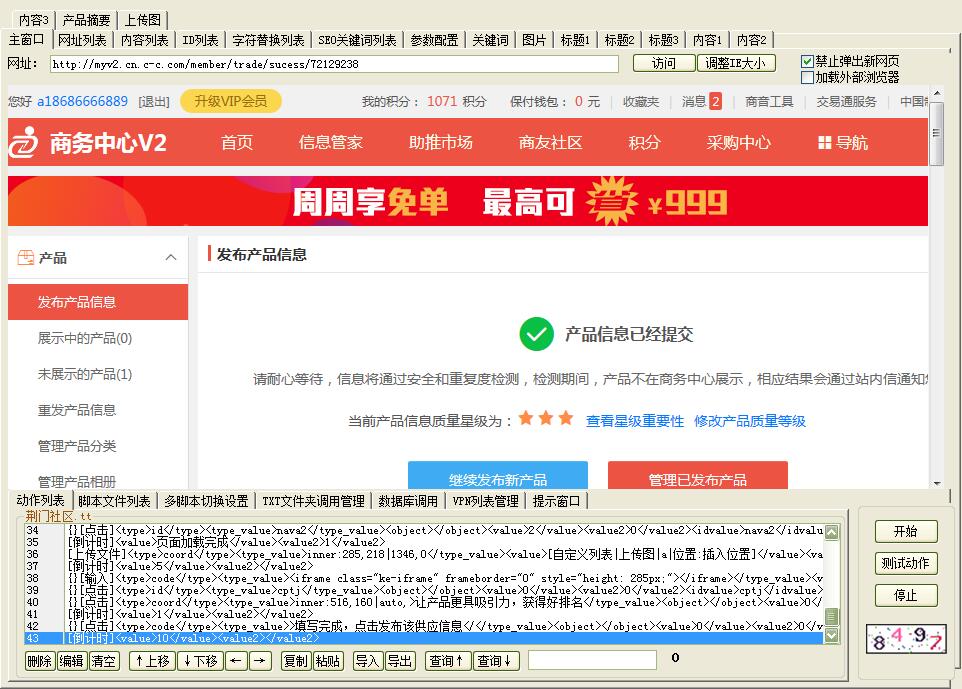Enable 加载外部浏览器 checkbox
The height and width of the screenshot is (689, 962).
click(x=807, y=77)
